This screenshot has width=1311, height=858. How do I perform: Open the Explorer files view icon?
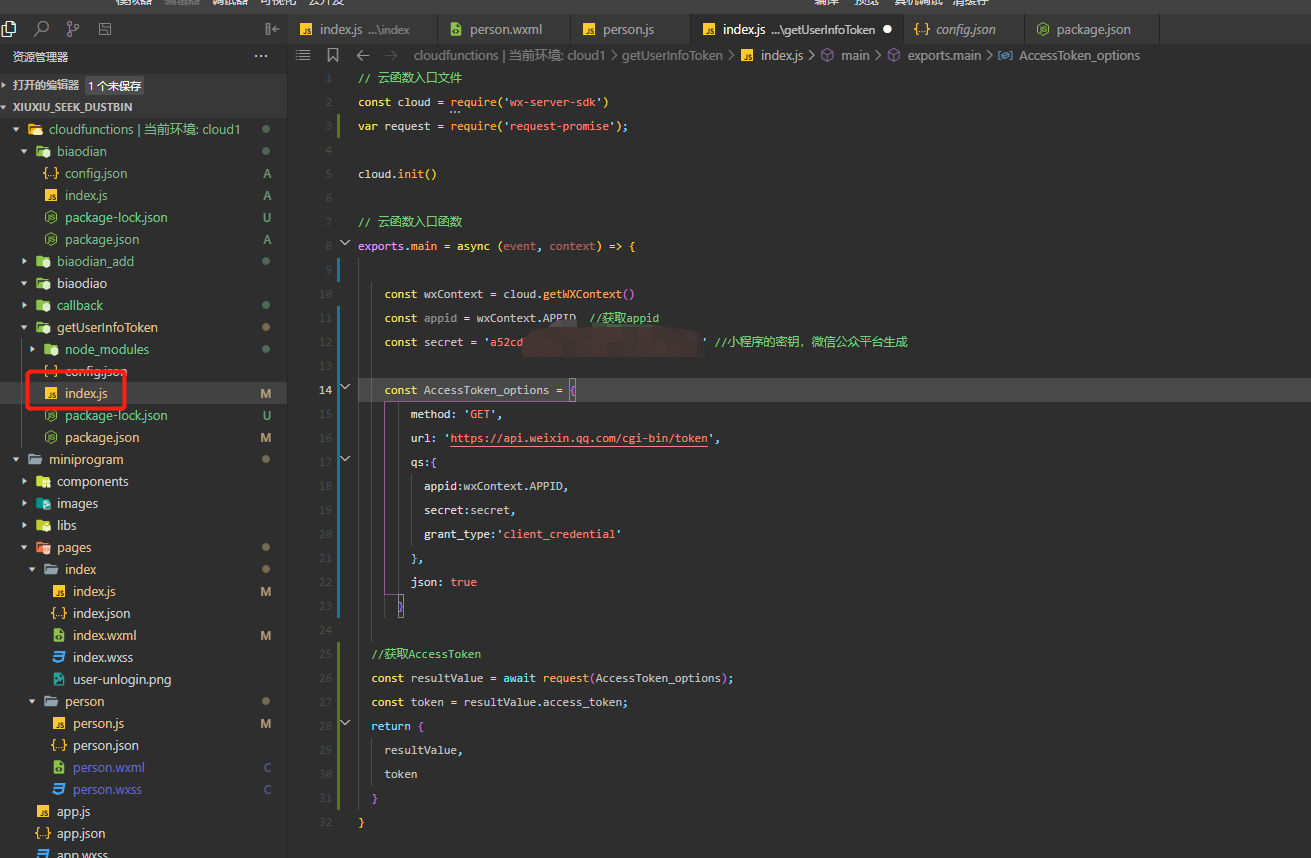coord(9,29)
